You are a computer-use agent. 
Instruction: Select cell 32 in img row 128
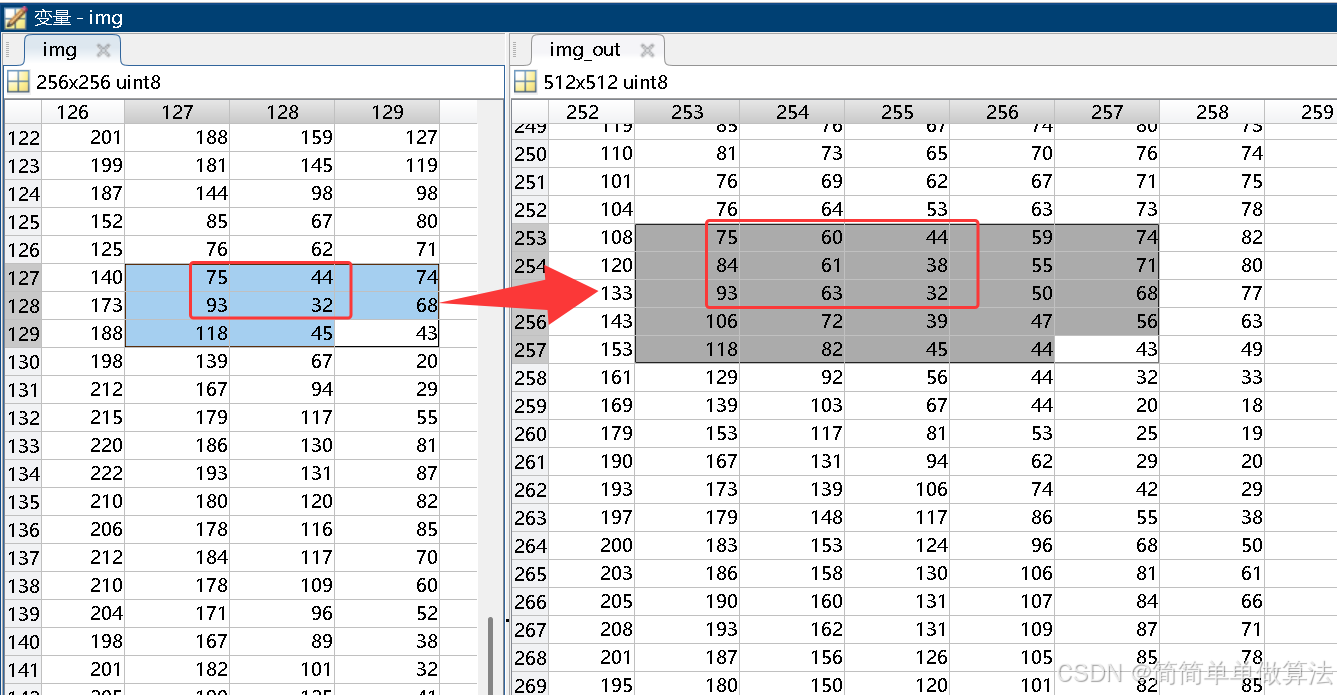pyautogui.click(x=282, y=305)
